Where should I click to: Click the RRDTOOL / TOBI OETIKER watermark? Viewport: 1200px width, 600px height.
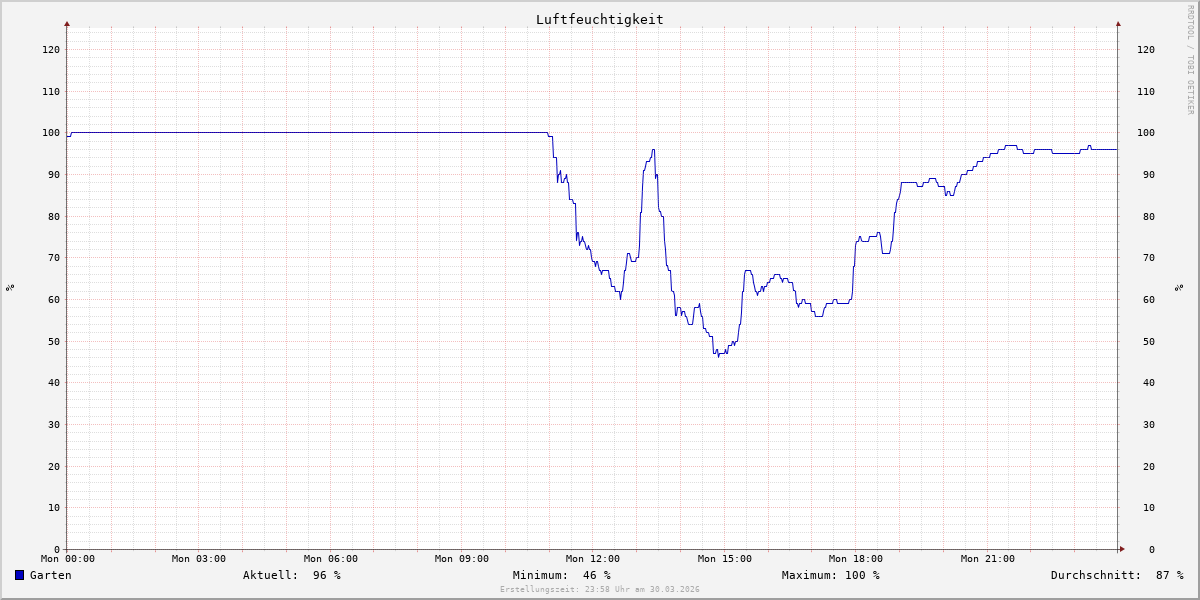click(x=1190, y=59)
